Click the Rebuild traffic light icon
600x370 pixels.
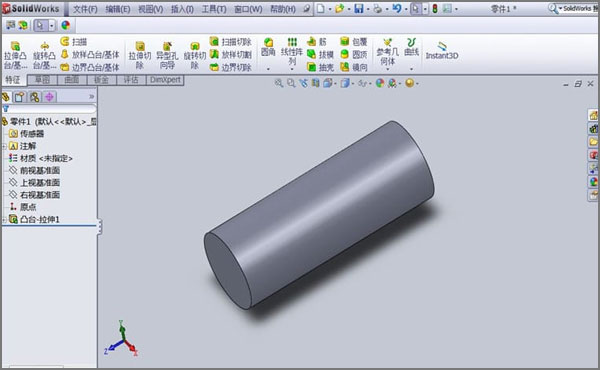point(435,8)
